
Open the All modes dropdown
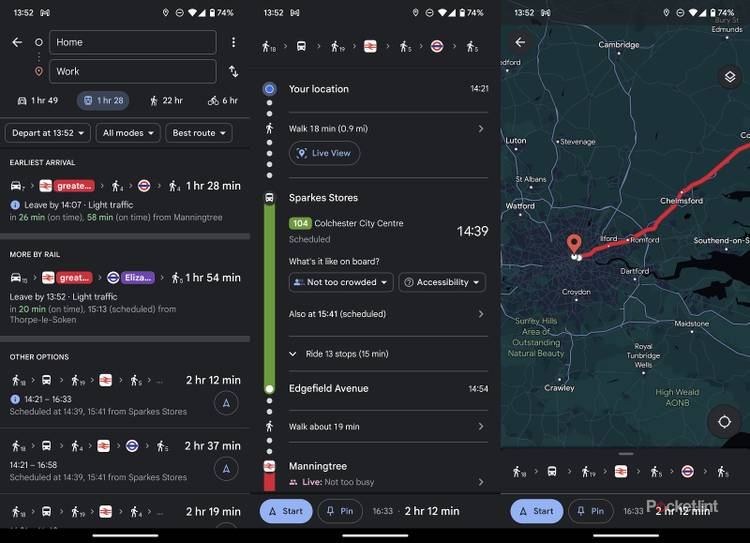[x=128, y=133]
